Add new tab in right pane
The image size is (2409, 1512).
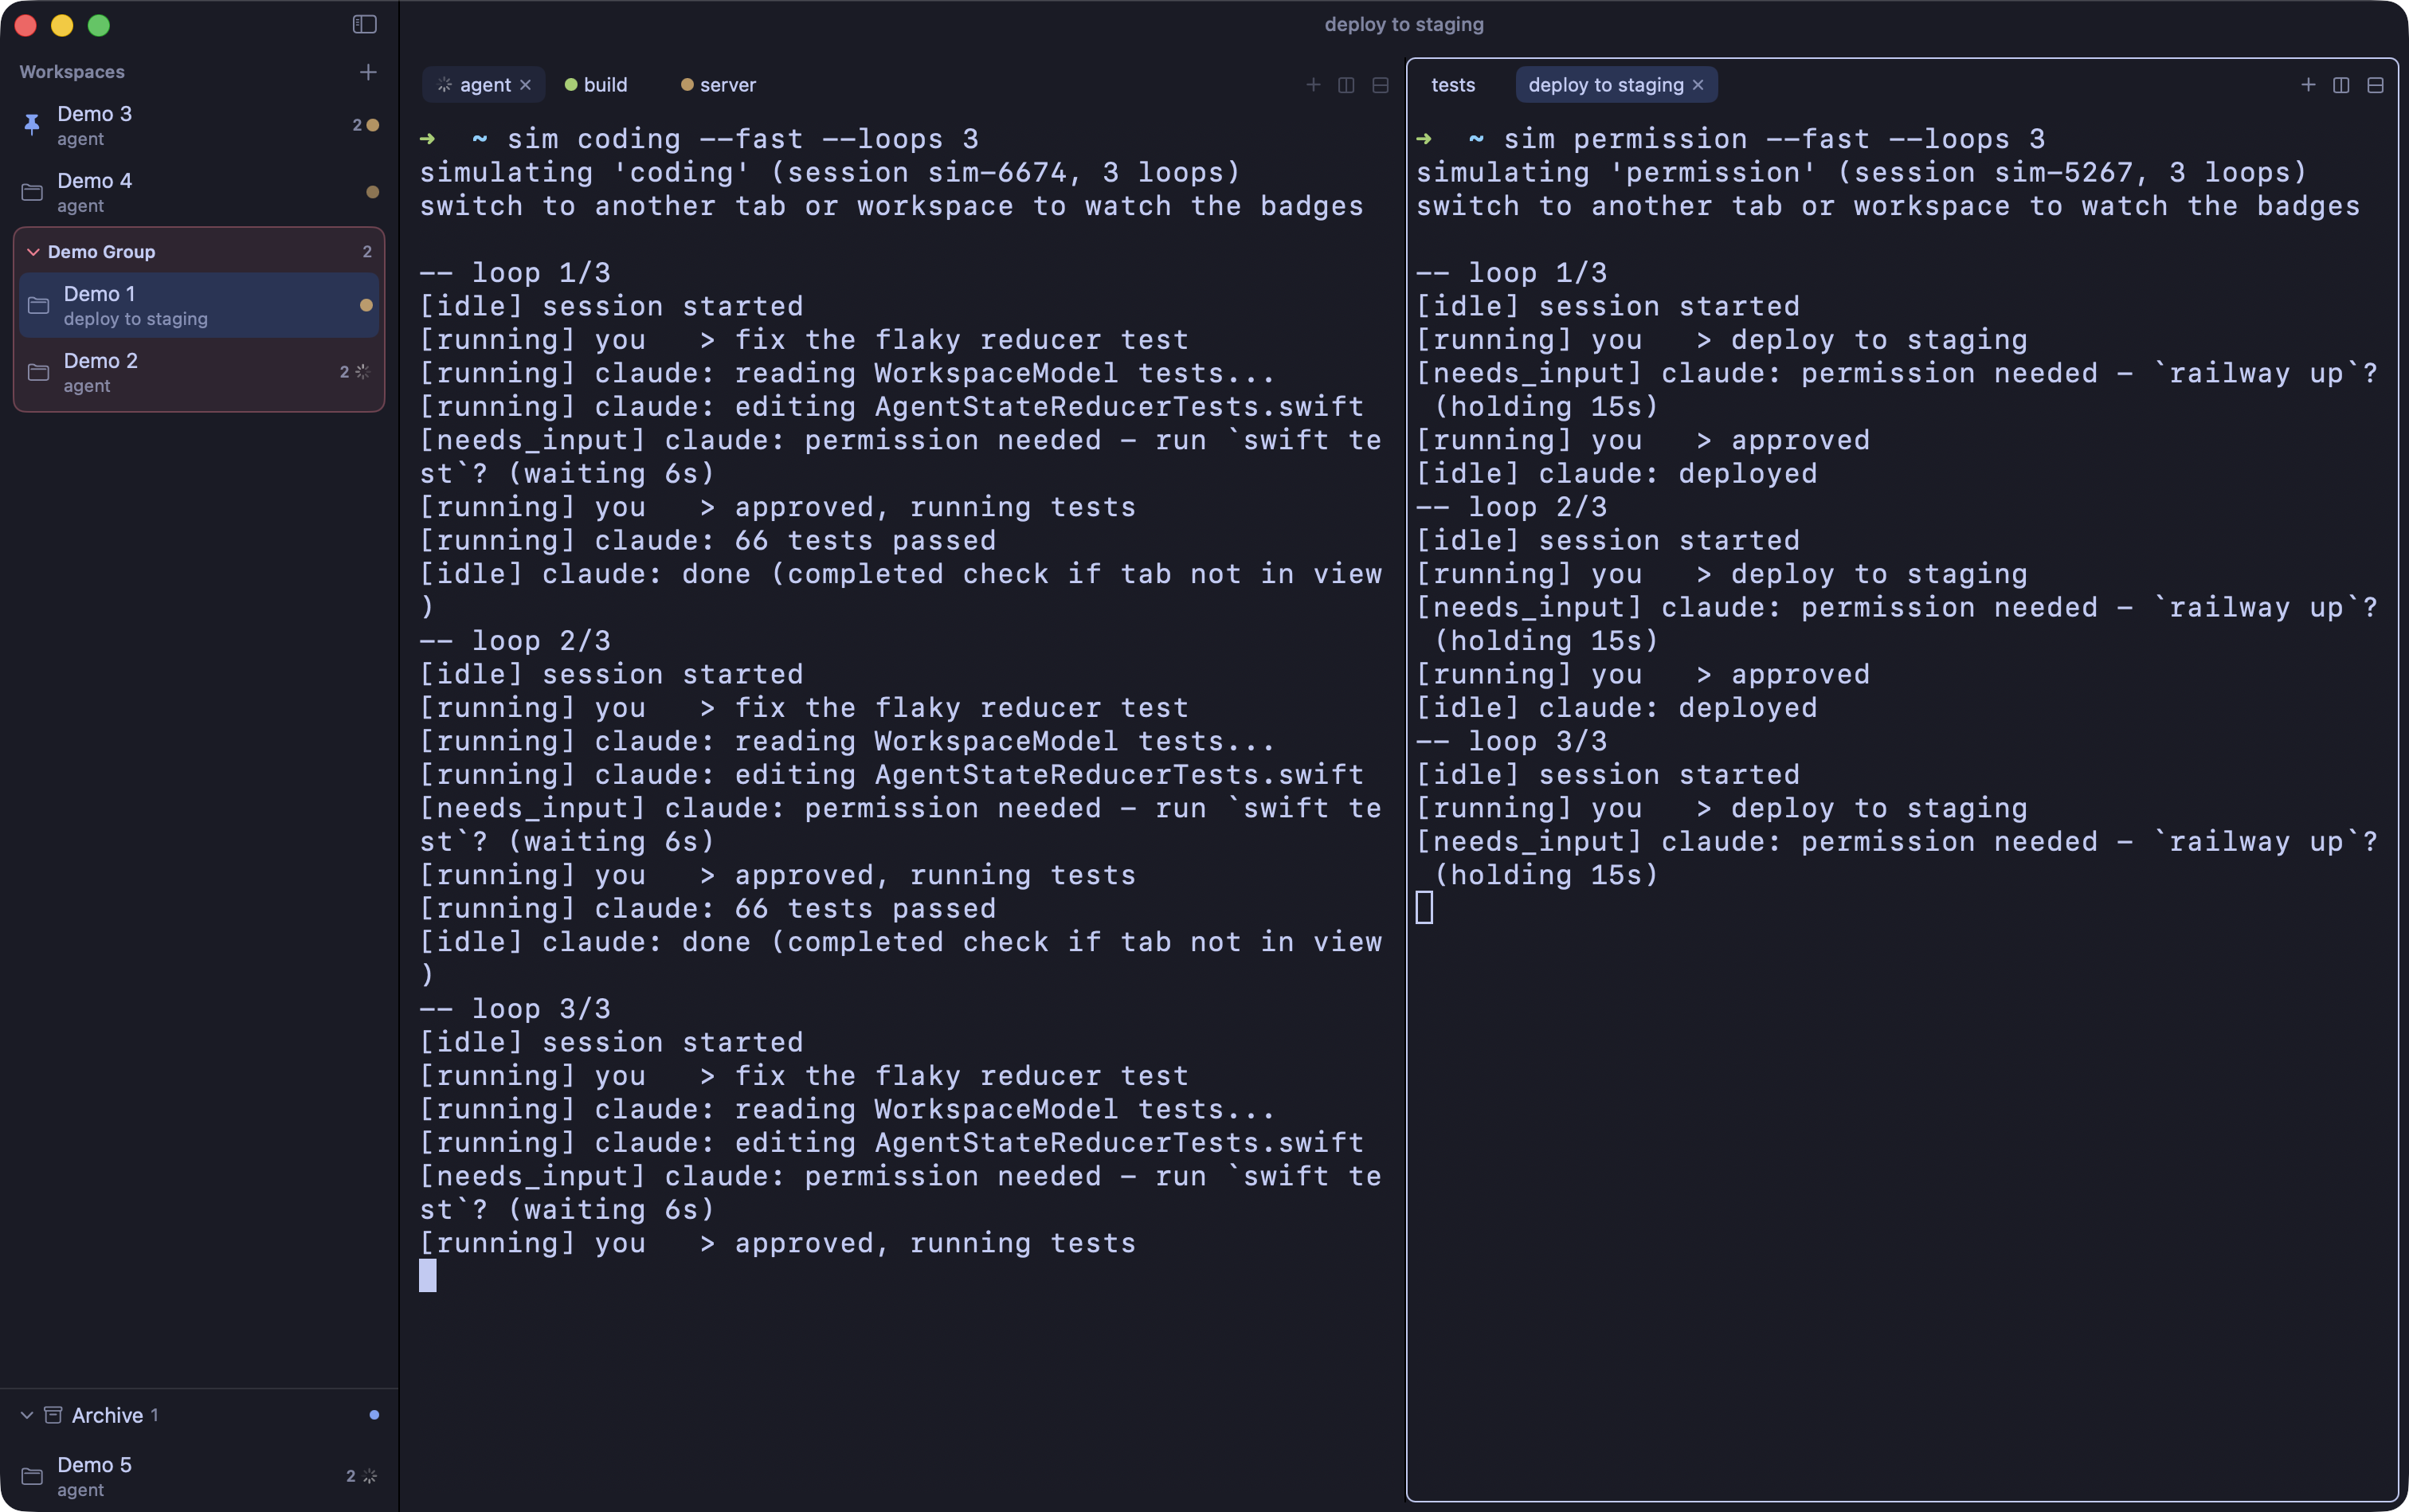click(2308, 85)
